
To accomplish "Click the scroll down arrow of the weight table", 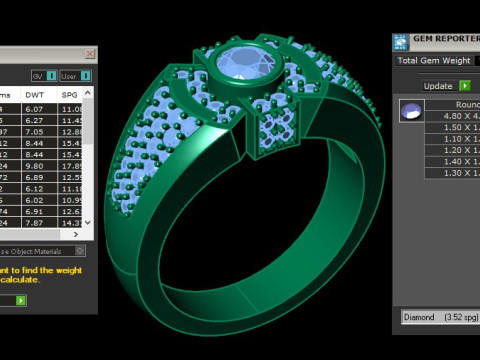I will pyautogui.click(x=88, y=222).
